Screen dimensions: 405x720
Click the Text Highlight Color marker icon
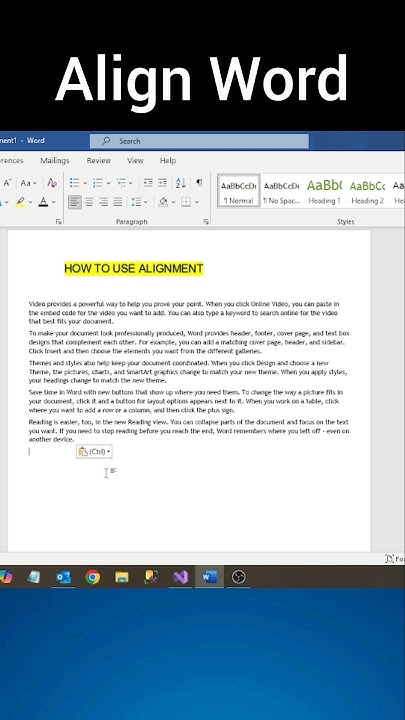tap(20, 202)
